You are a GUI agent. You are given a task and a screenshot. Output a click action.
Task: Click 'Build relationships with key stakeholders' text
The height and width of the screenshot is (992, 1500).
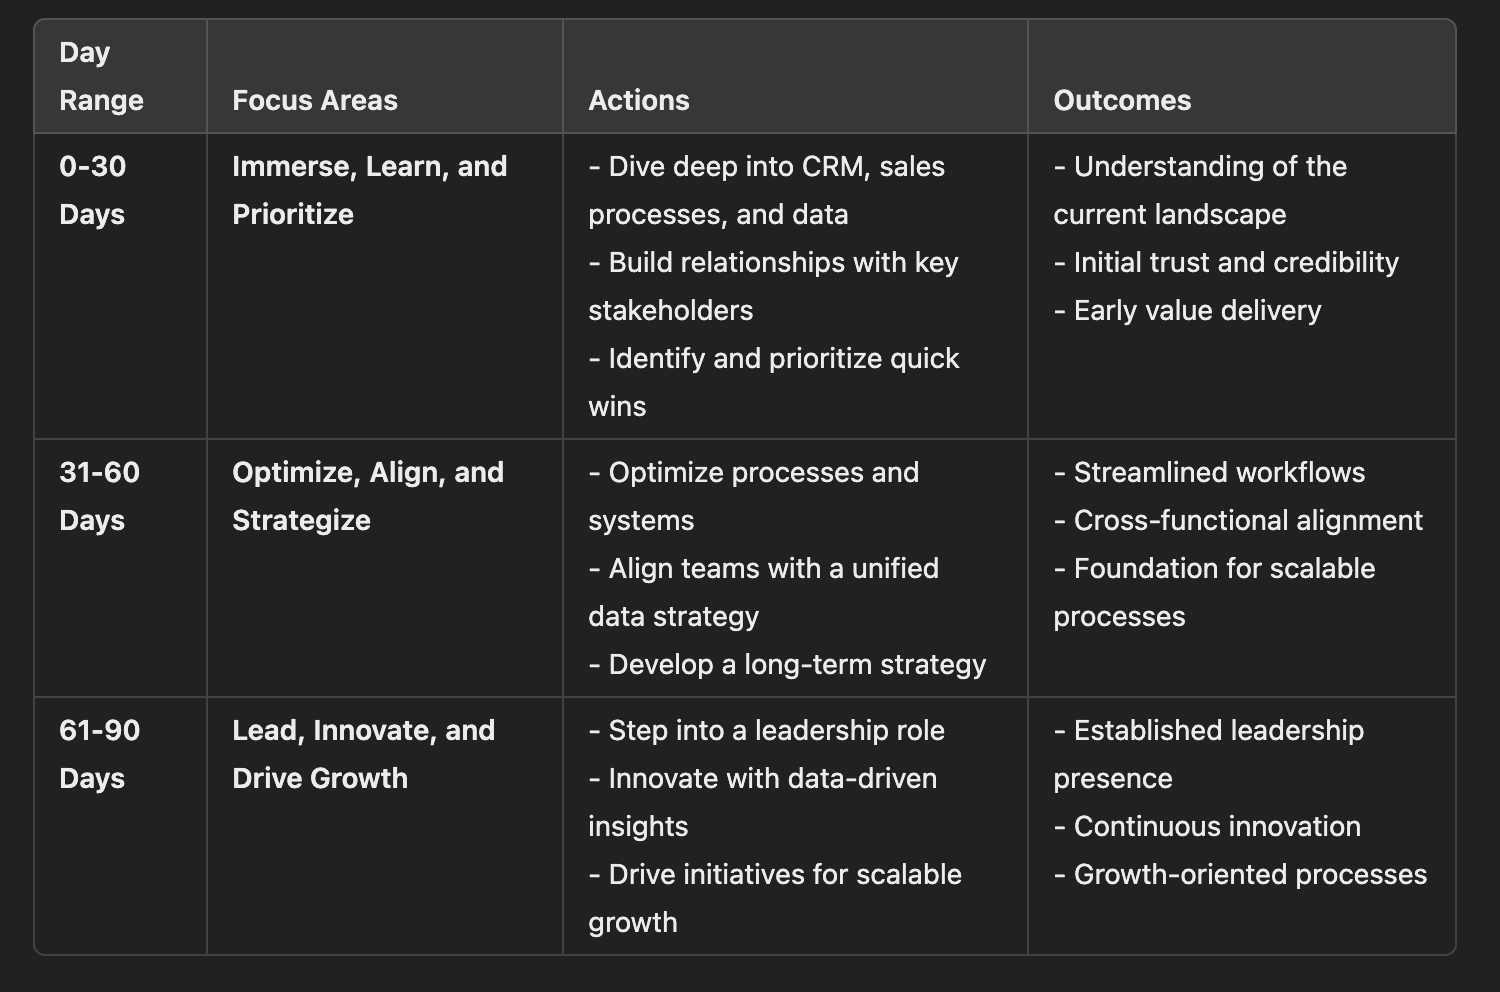(x=774, y=286)
